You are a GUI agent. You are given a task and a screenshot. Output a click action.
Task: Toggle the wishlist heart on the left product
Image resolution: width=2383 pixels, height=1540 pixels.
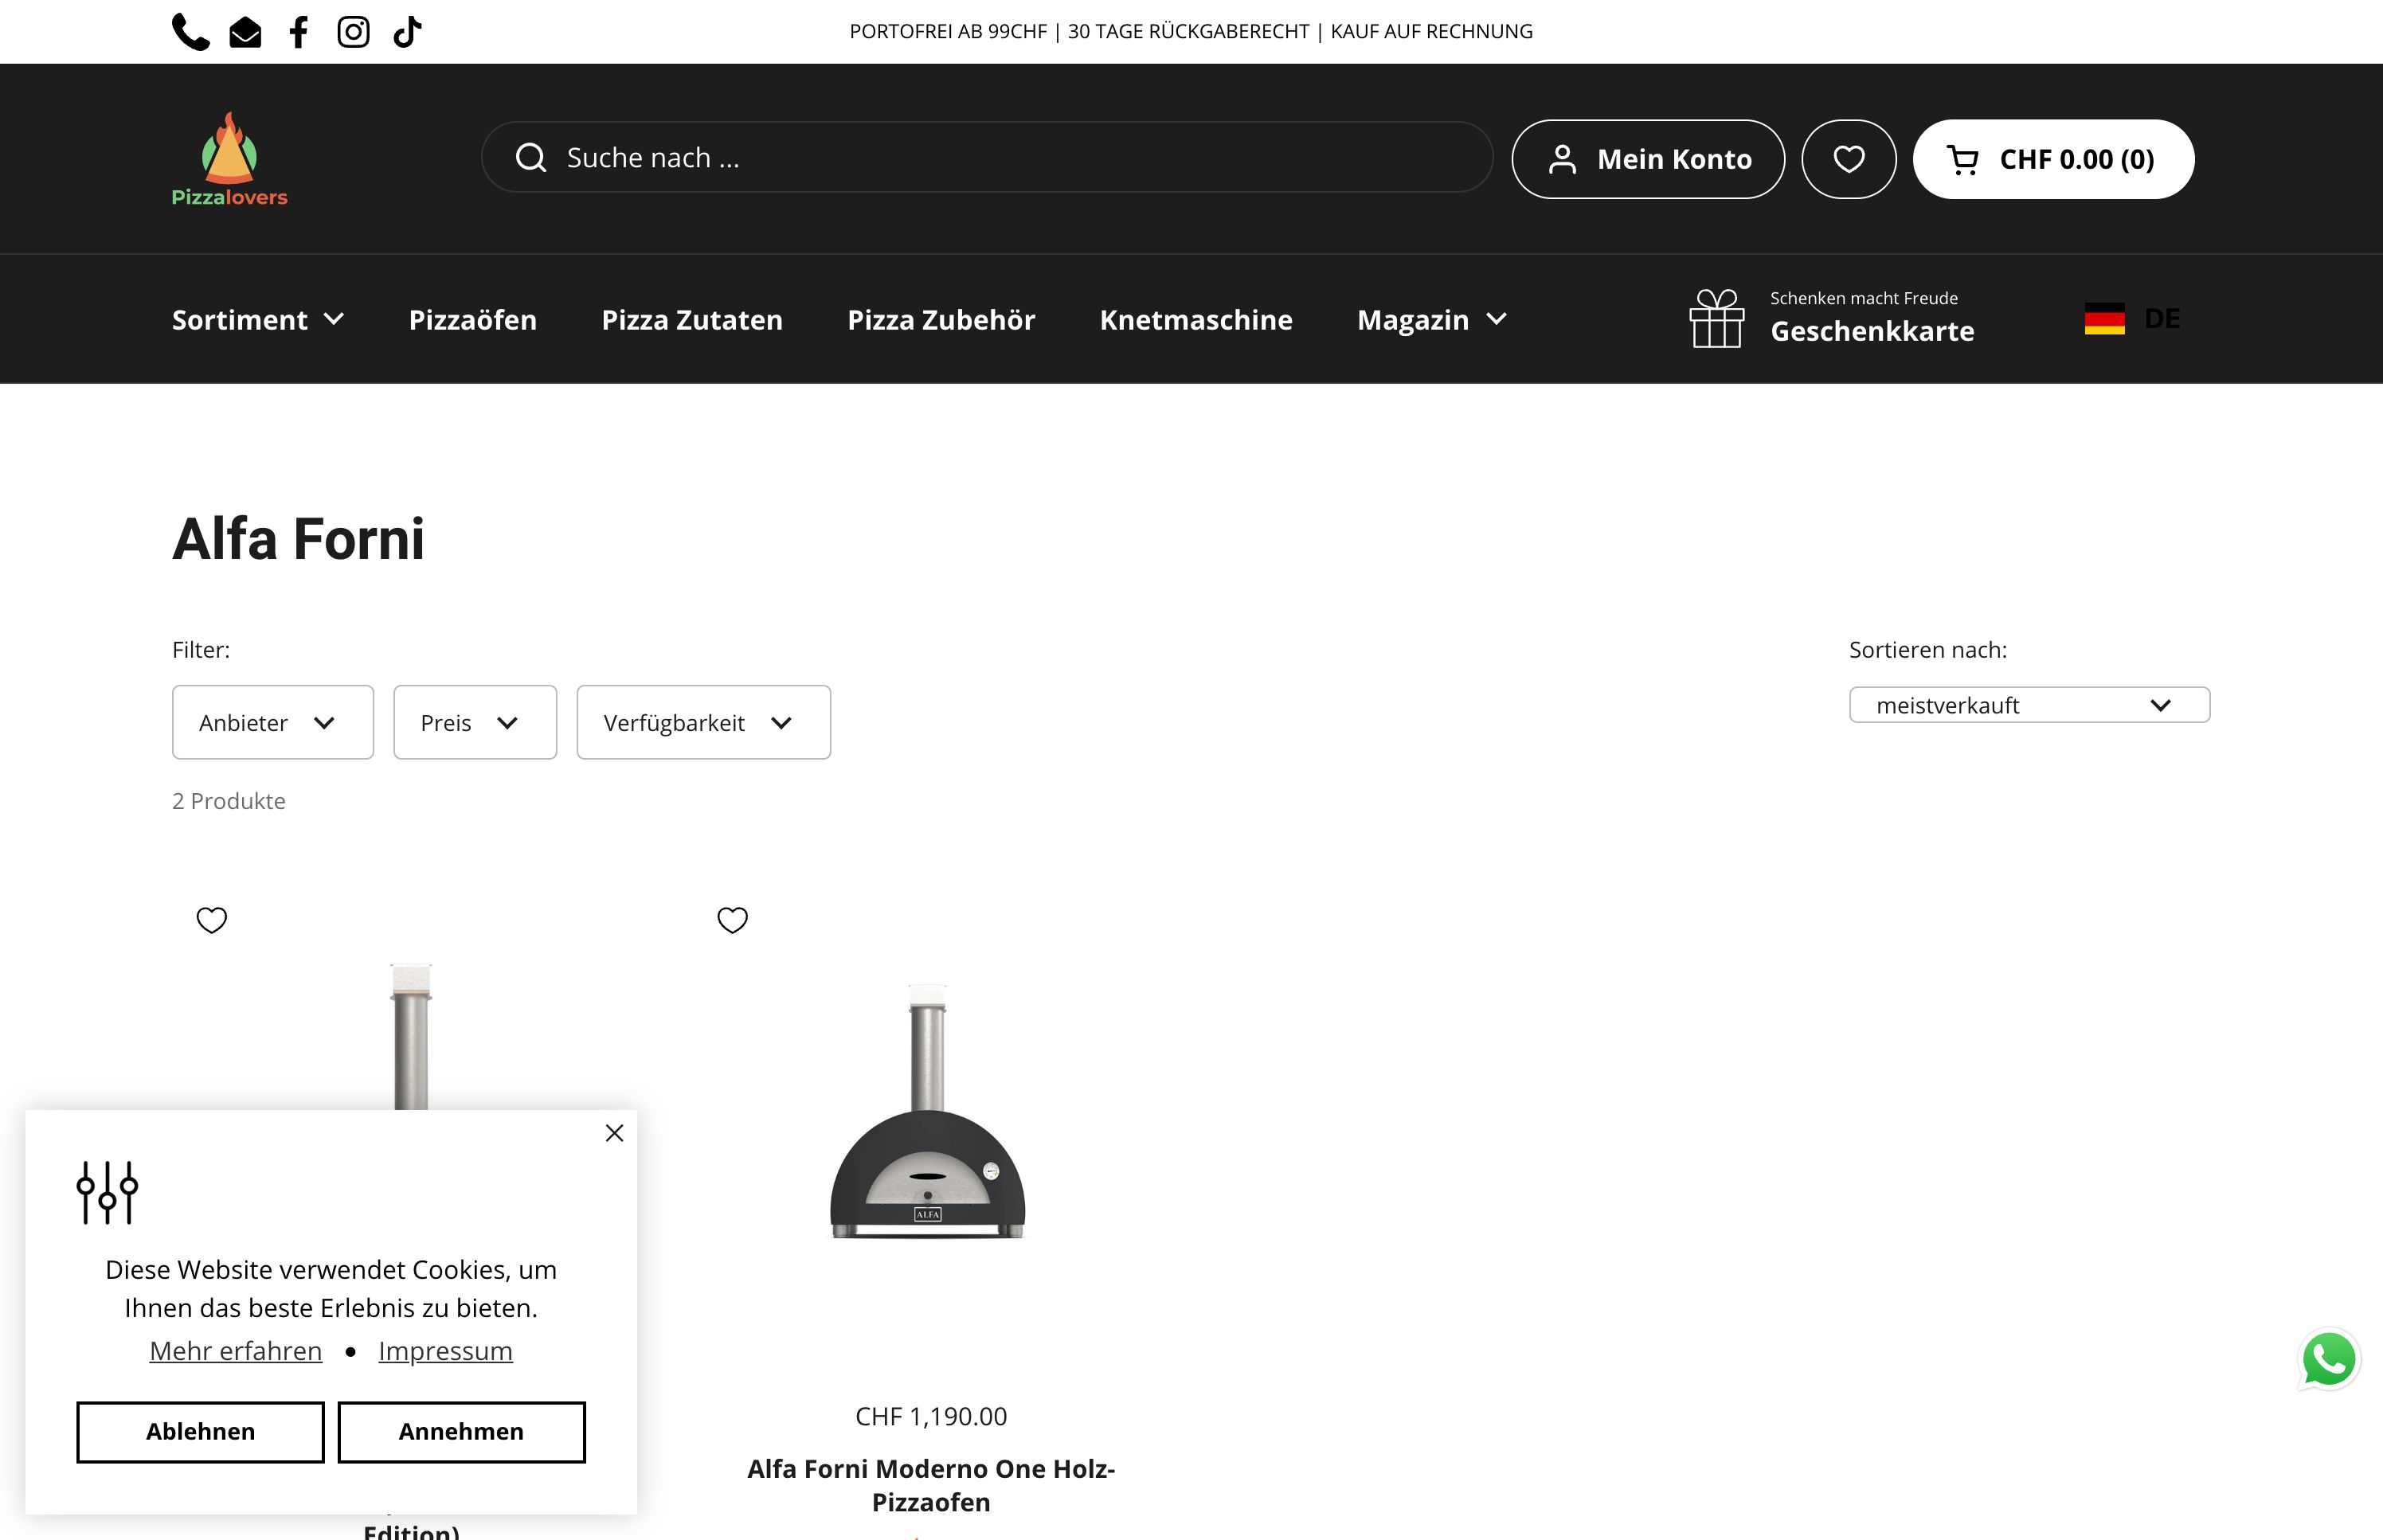pos(212,919)
